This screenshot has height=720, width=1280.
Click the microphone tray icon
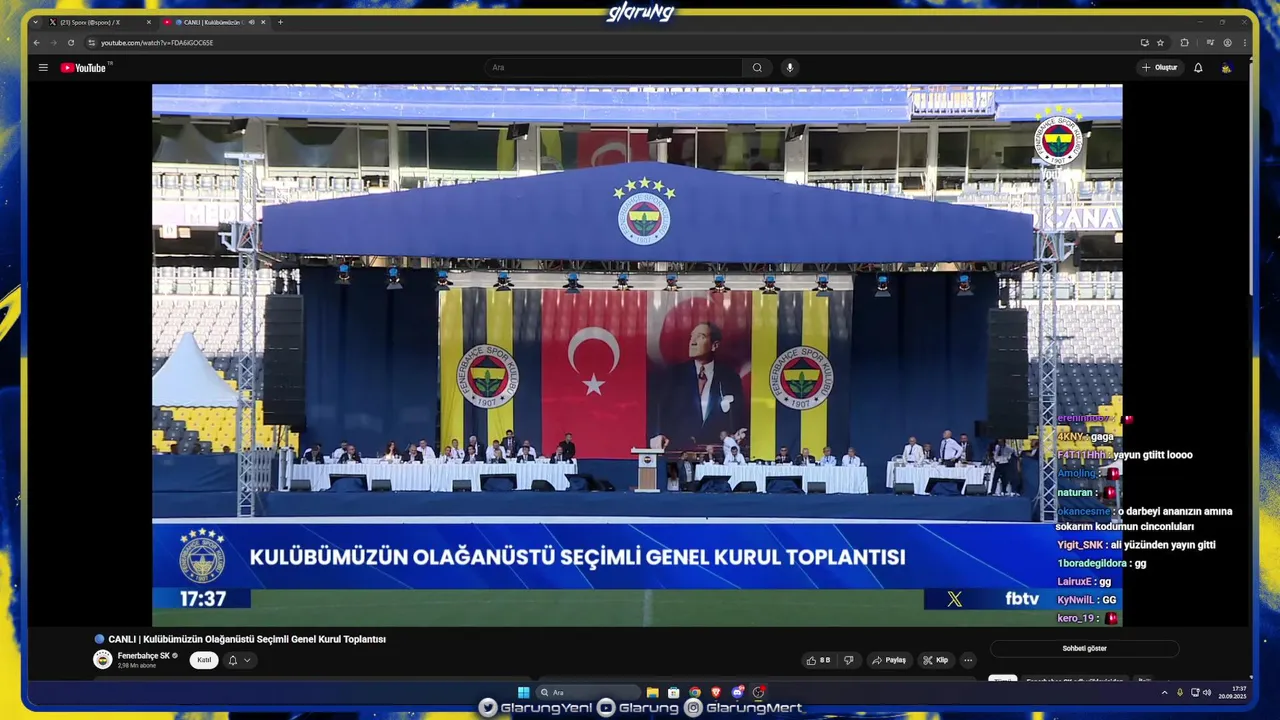coord(1180,692)
